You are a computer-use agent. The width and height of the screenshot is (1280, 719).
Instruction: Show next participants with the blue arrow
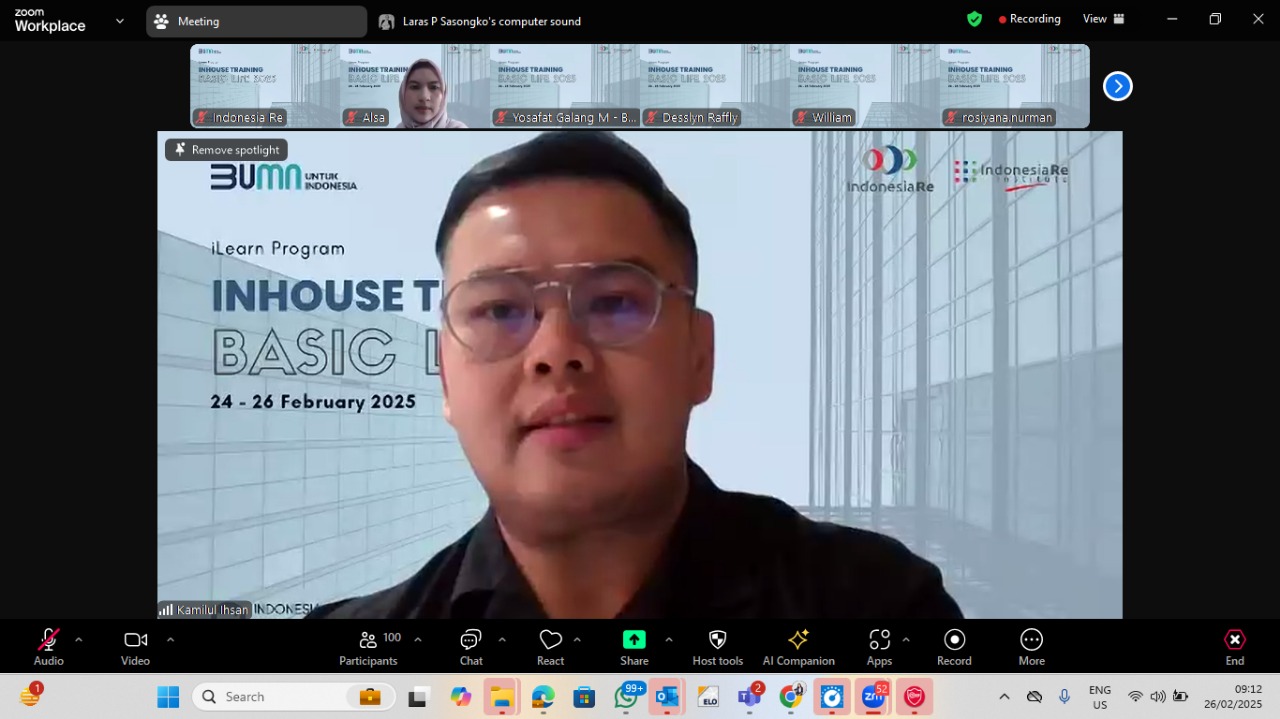click(1117, 86)
